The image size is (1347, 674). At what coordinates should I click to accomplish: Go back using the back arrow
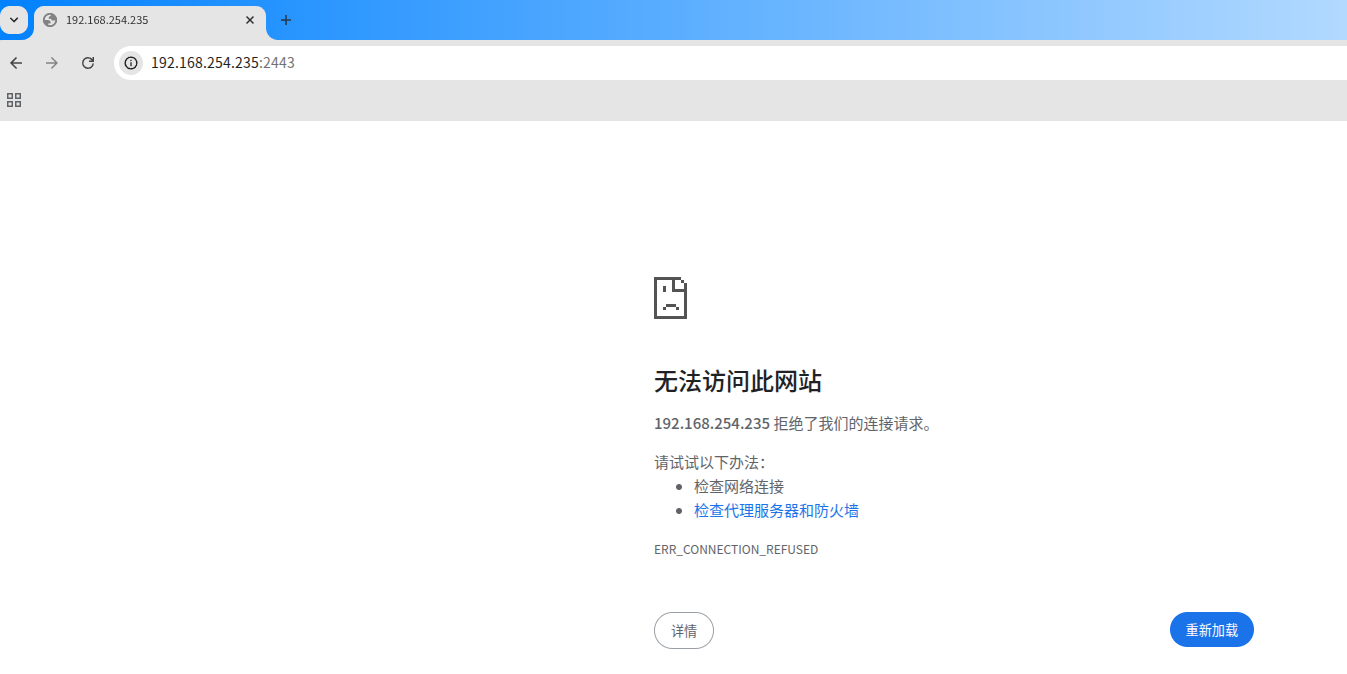(x=16, y=63)
